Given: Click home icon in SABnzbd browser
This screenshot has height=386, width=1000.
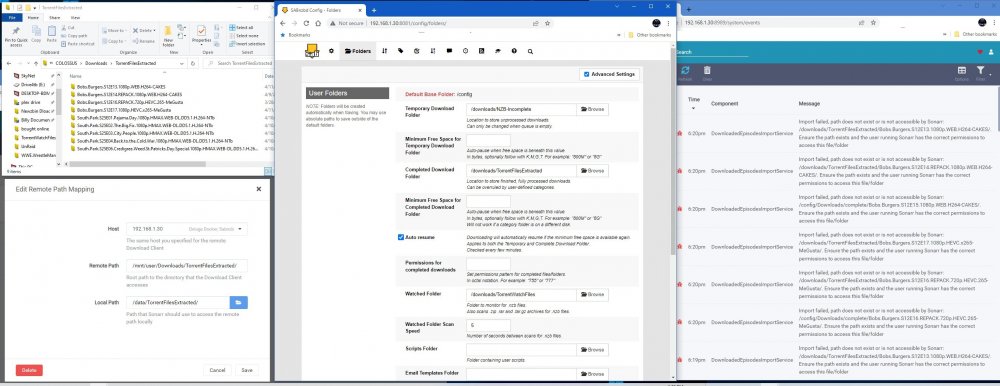Looking at the screenshot, I should tap(318, 23).
